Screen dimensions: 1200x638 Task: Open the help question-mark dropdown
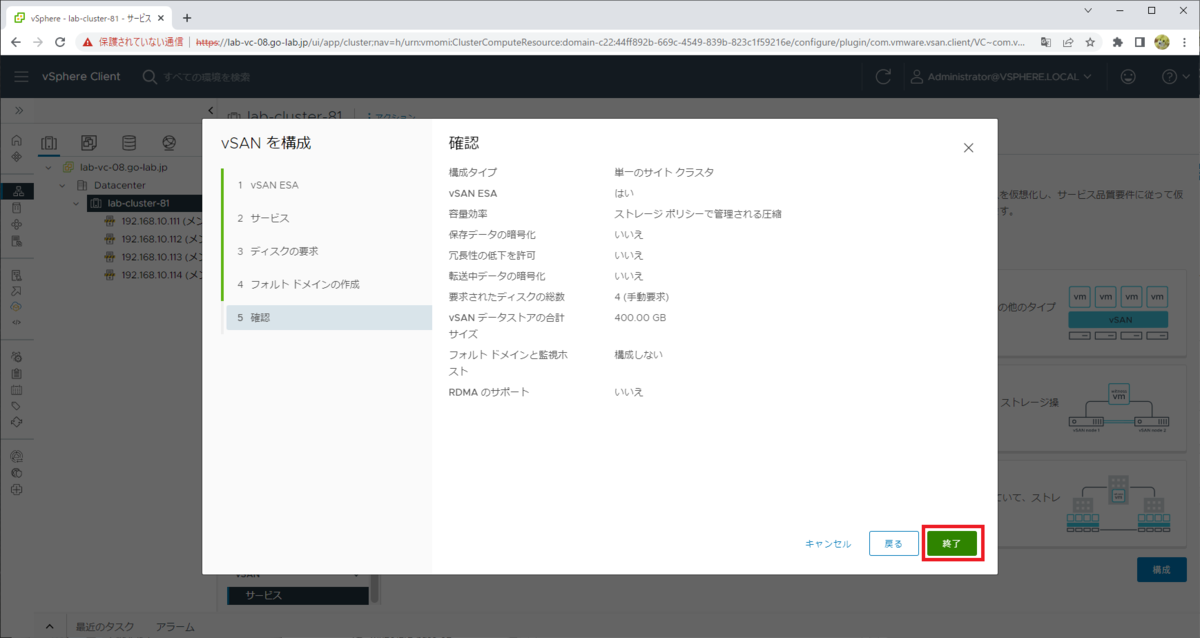tap(1174, 77)
